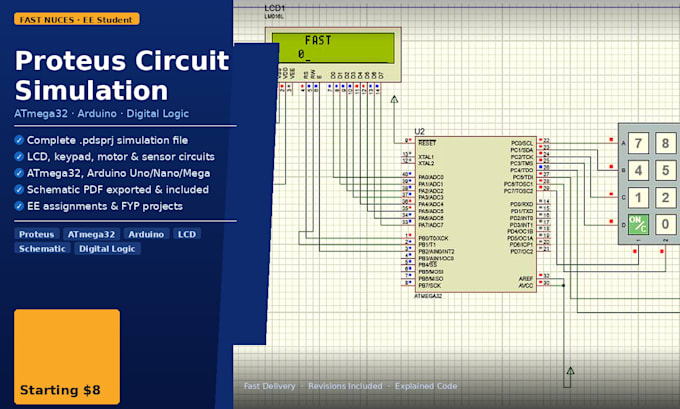Click the checkmark beside 'Complete .pdsprj simulation file'

[19, 140]
